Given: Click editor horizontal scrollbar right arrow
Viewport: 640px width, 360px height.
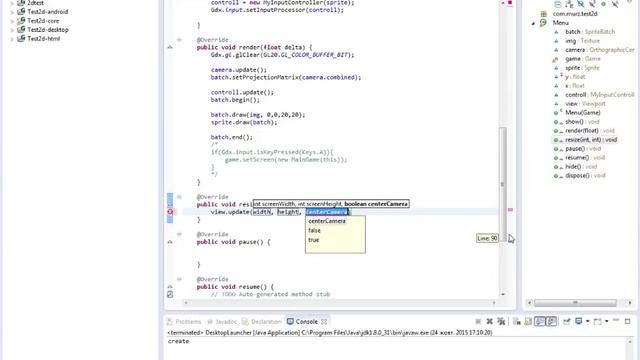Looking at the screenshot, I should click(x=494, y=303).
